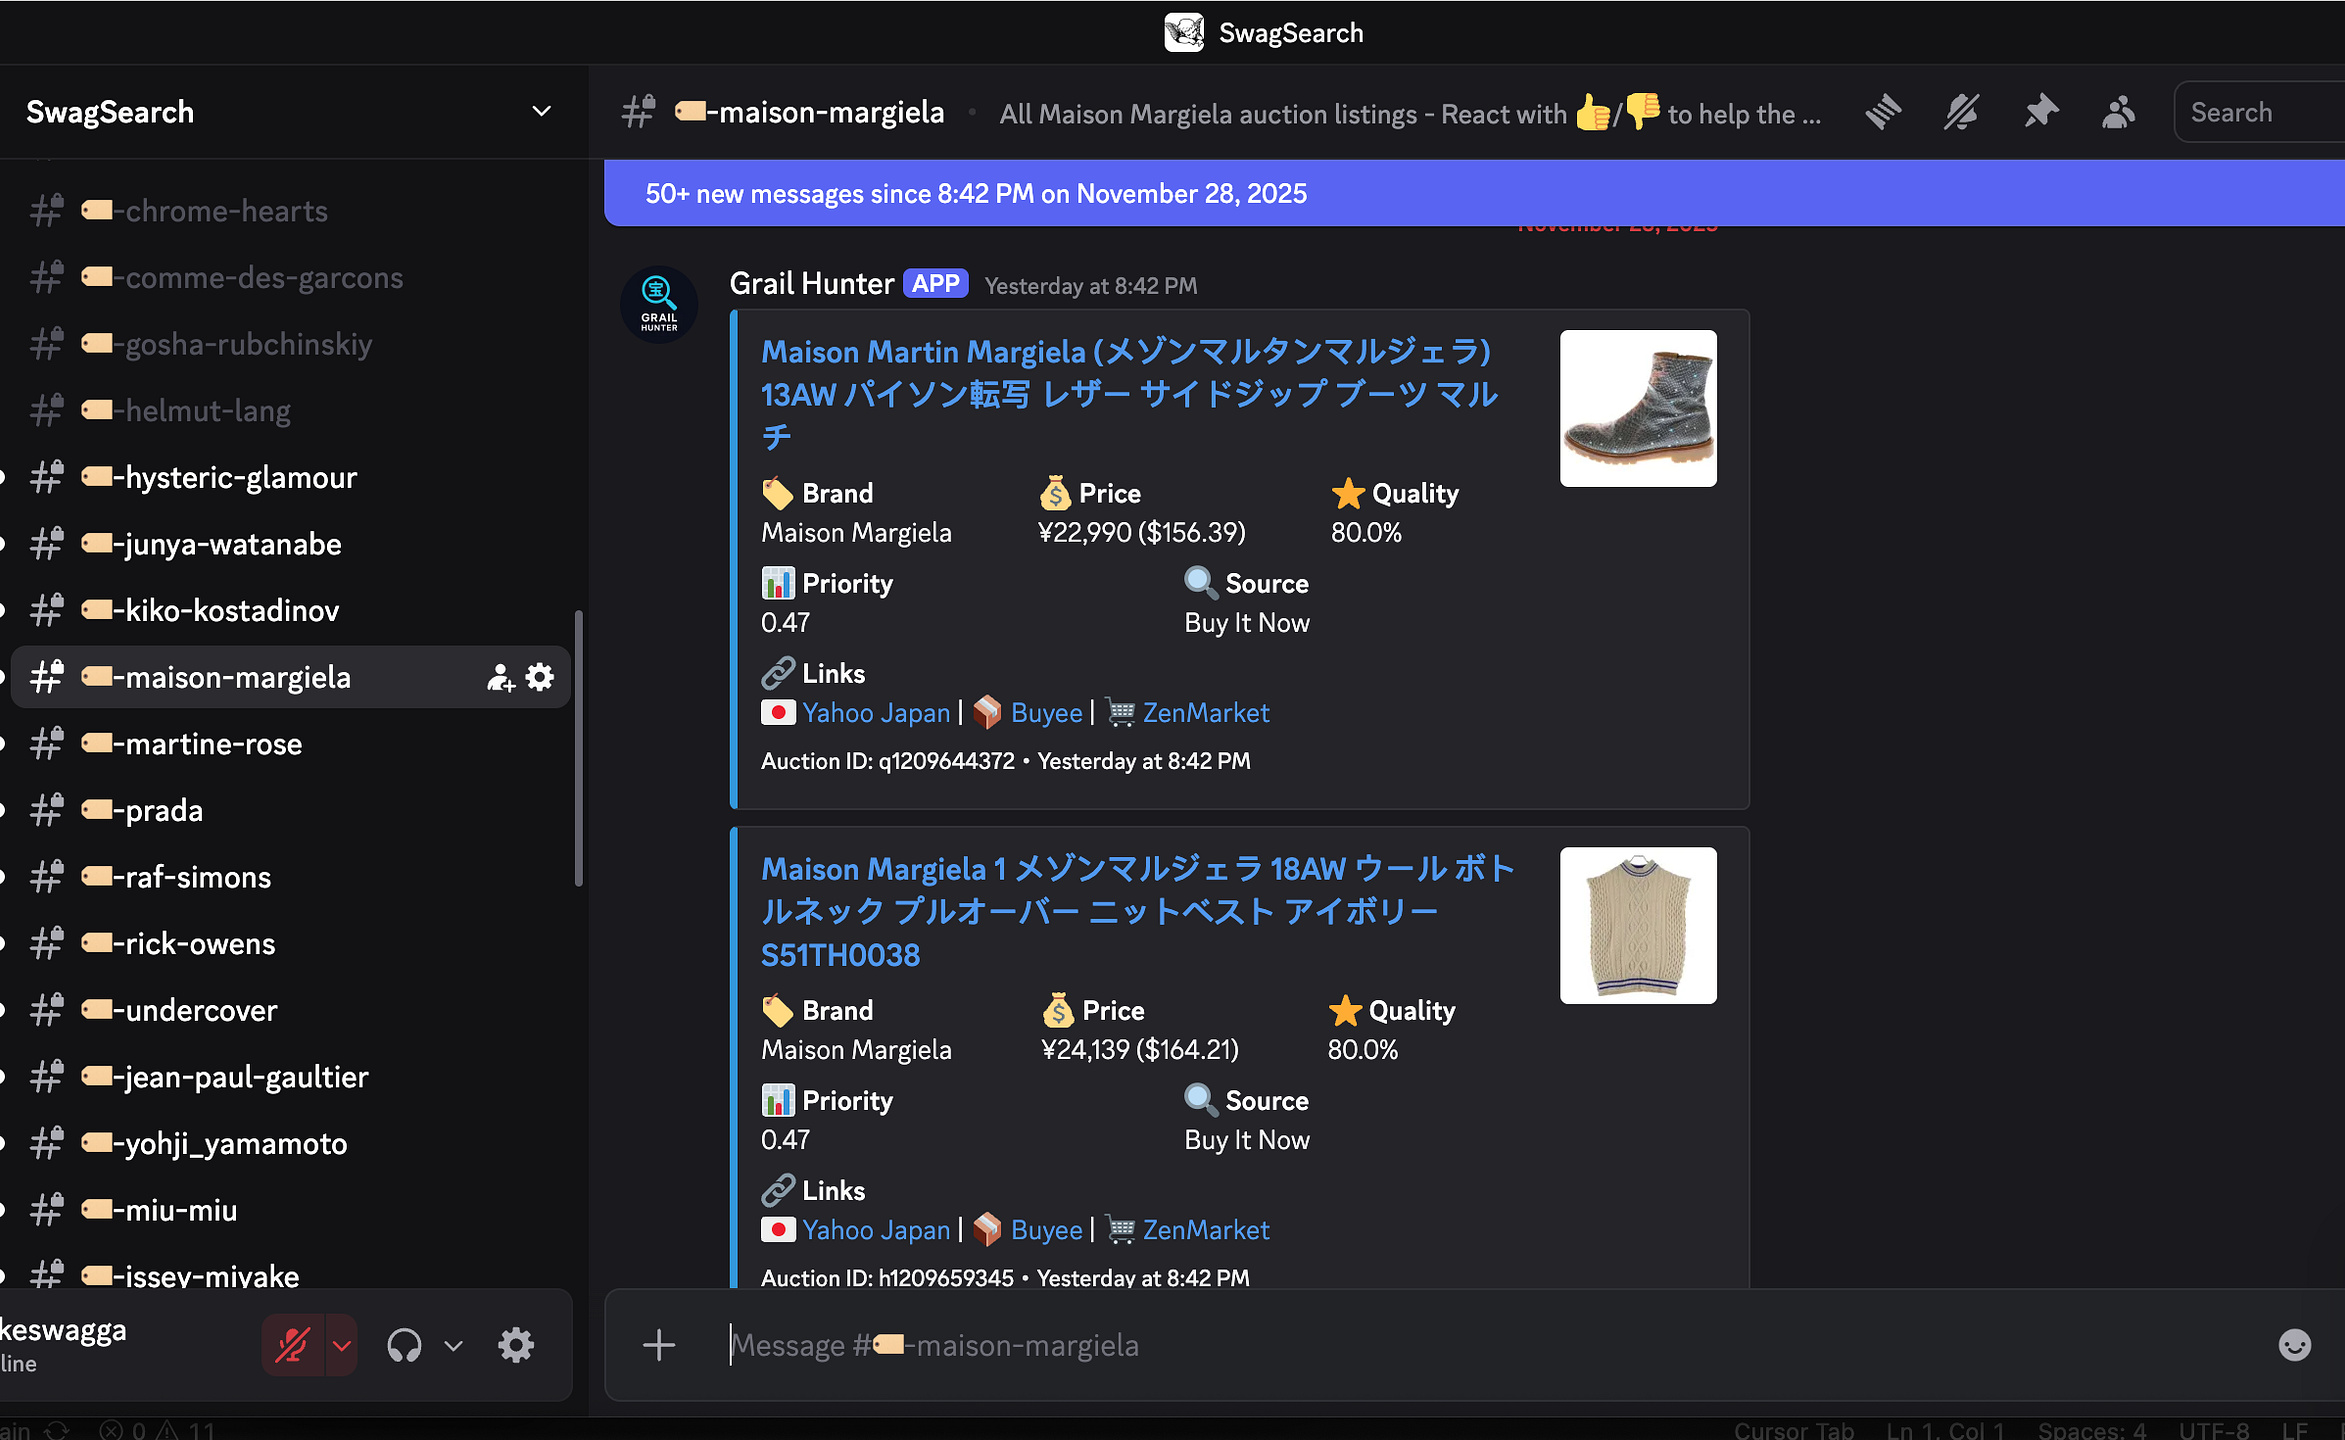Image resolution: width=2345 pixels, height=1440 pixels.
Task: Open microphone input options chevron
Action: click(341, 1345)
